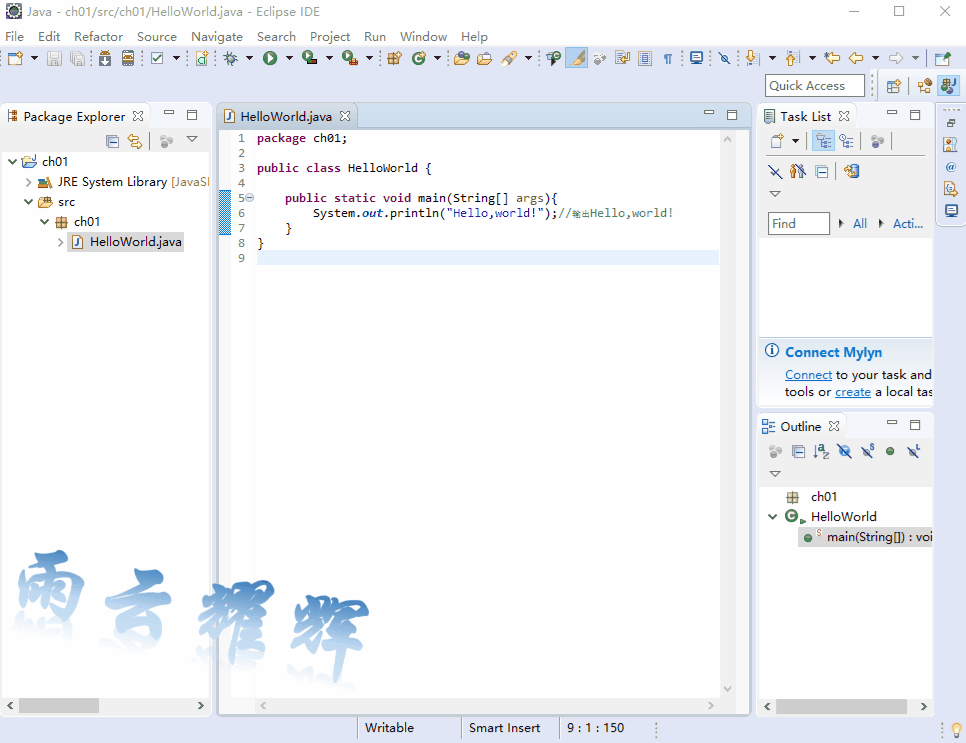The width and height of the screenshot is (966, 743).
Task: Select the HelloWorld.java editor tab
Action: [285, 116]
